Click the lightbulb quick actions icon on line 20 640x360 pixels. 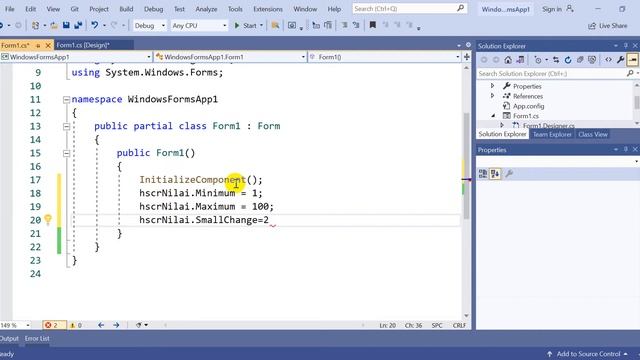(48, 220)
